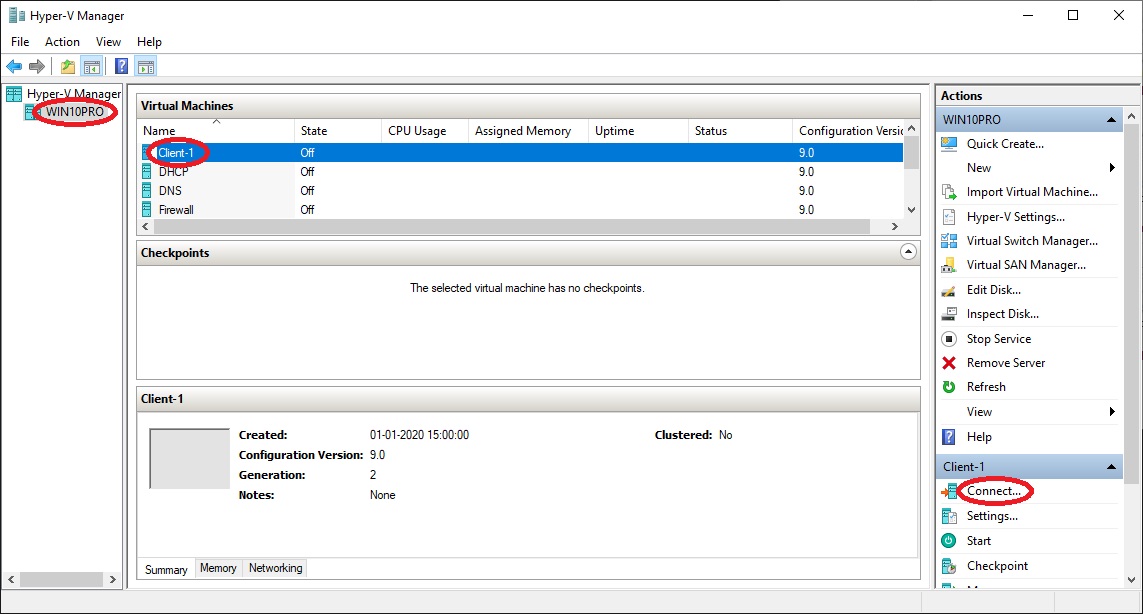Click the Firewall virtual machine icon
Image resolution: width=1143 pixels, height=614 pixels.
coord(147,210)
